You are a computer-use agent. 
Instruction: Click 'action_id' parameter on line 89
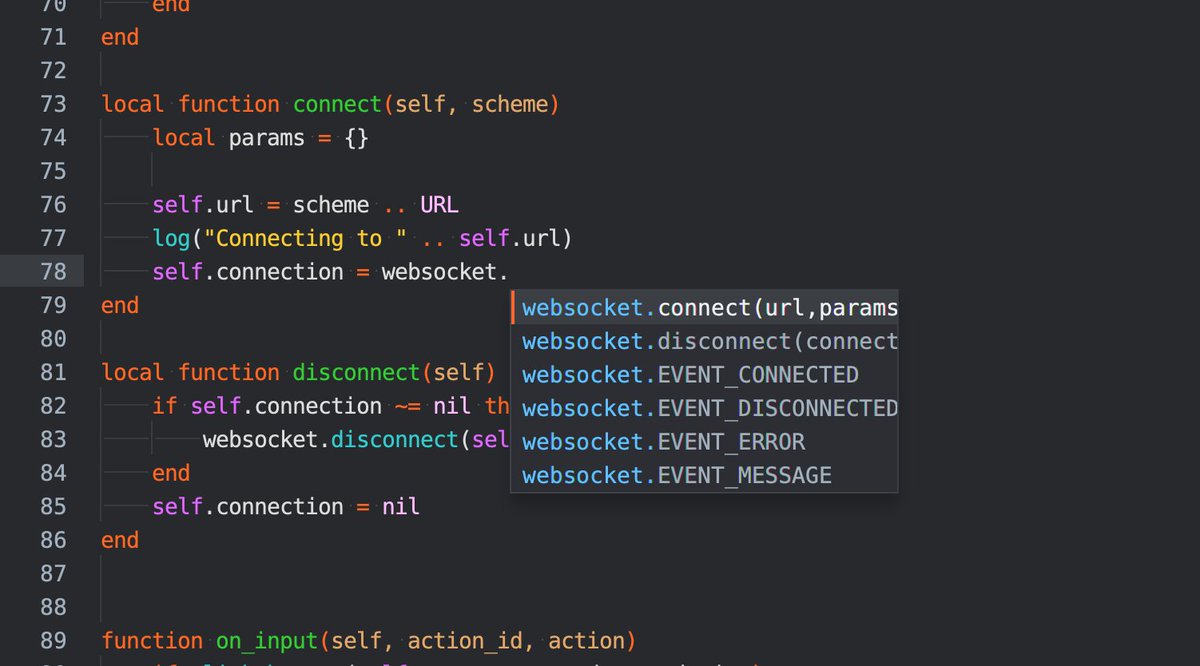click(465, 640)
